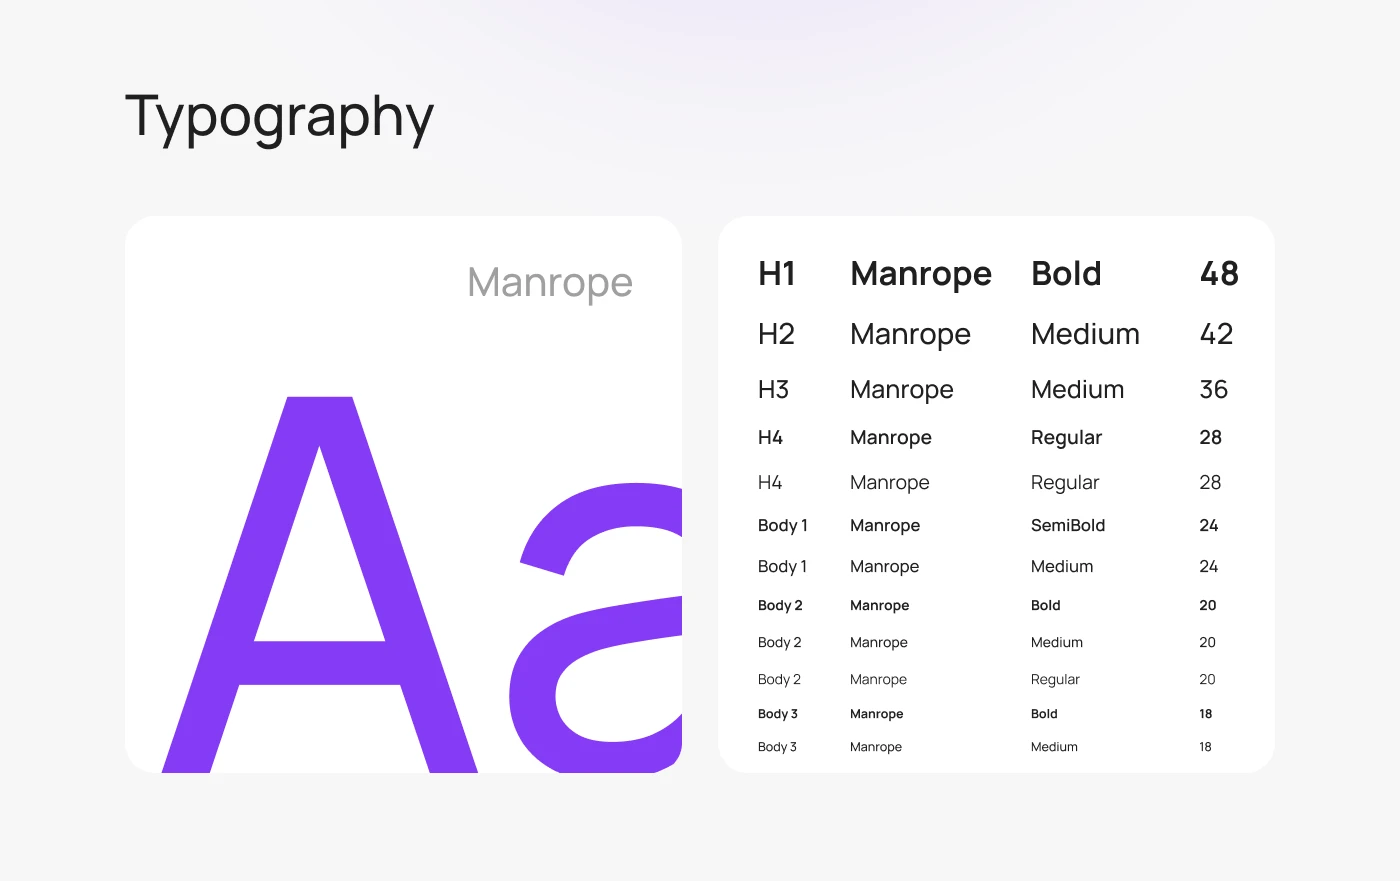This screenshot has height=881, width=1400.
Task: Click size "18" in the Body 3 Medium row
Action: point(1205,747)
